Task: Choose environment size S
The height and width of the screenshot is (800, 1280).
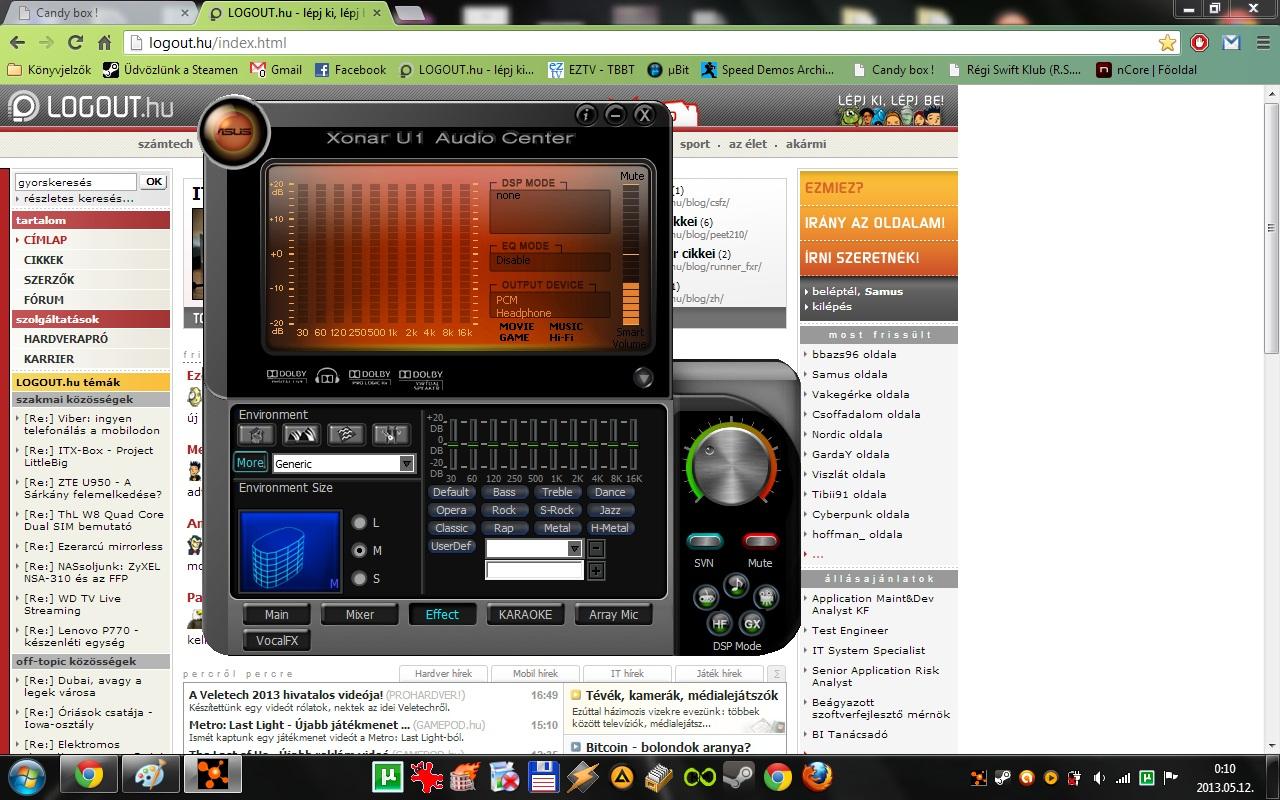Action: (x=360, y=578)
